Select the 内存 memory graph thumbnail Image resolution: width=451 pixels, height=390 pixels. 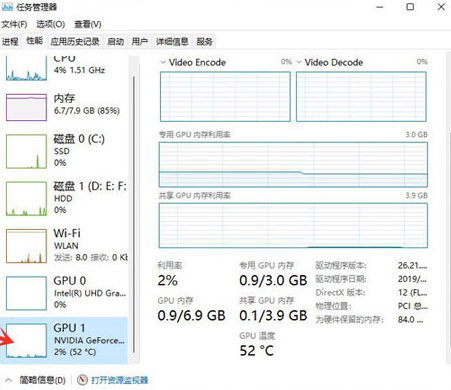[26, 107]
